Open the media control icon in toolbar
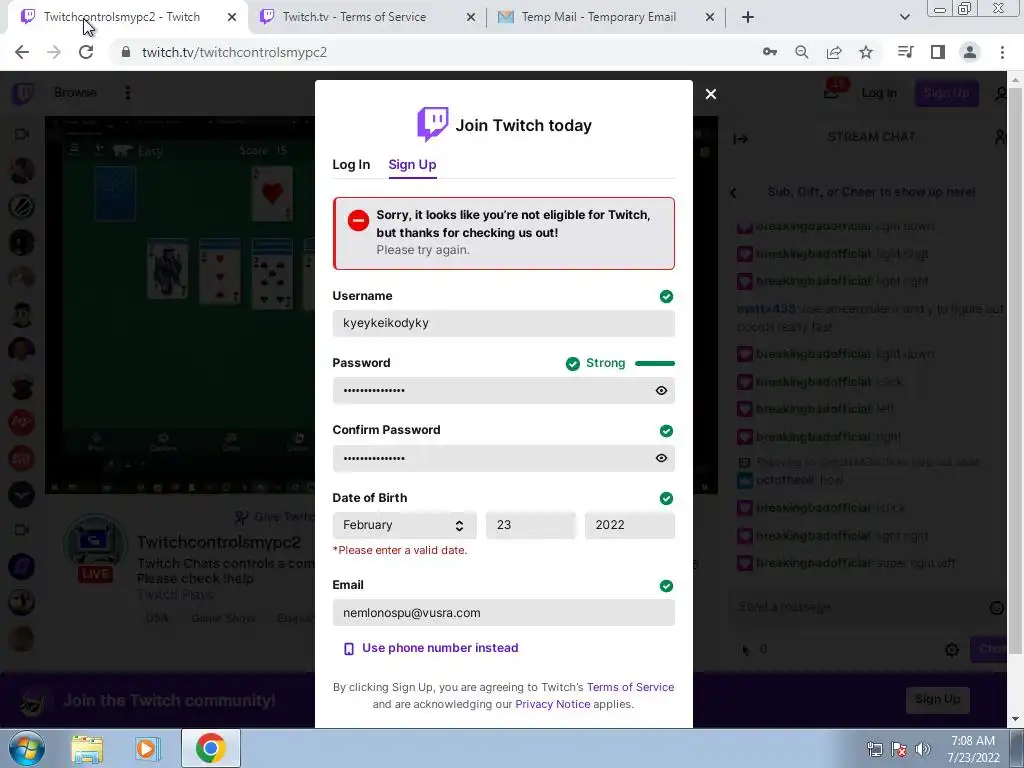The image size is (1024, 768). 906,52
